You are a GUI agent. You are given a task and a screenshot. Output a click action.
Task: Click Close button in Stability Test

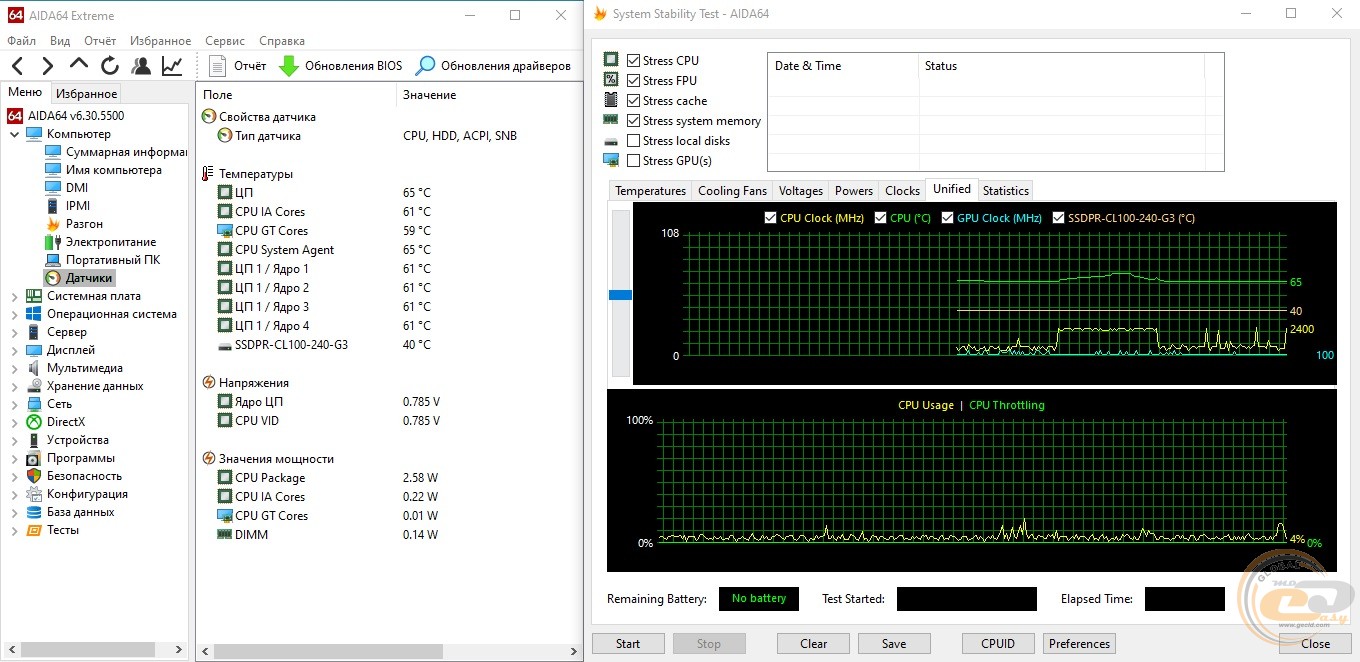coord(1315,644)
